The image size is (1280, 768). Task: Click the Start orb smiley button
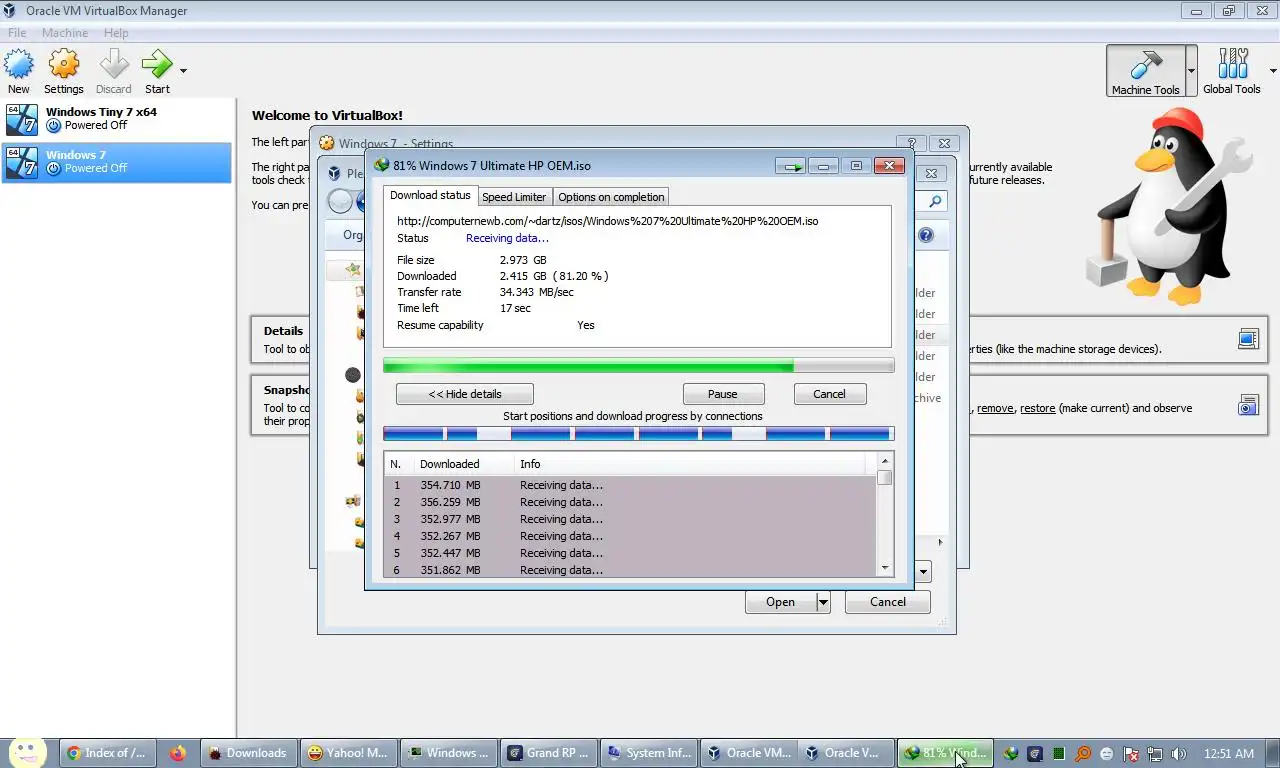point(27,753)
